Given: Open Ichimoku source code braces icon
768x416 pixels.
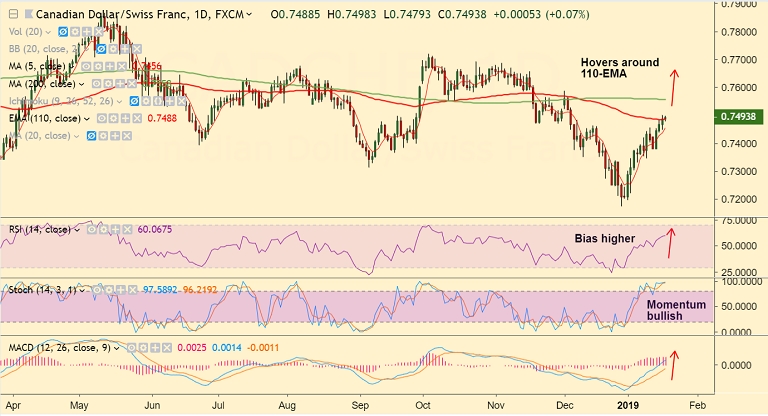Looking at the screenshot, I should [x=158, y=101].
